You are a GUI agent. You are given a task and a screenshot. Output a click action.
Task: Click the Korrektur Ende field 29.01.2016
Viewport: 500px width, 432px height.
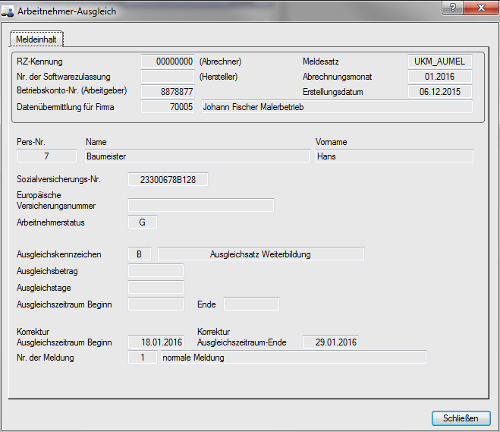(x=331, y=342)
